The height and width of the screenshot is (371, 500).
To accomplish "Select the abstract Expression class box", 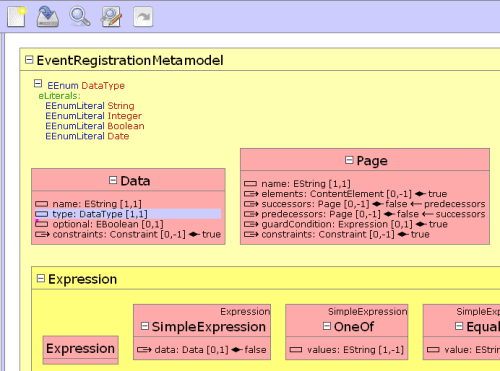I will (81, 350).
